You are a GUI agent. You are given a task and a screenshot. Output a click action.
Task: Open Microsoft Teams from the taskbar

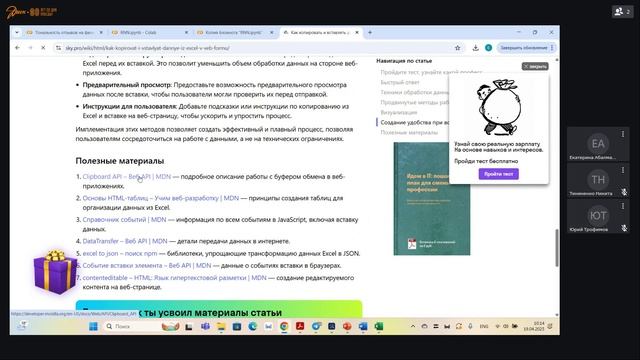pyautogui.click(x=205, y=326)
